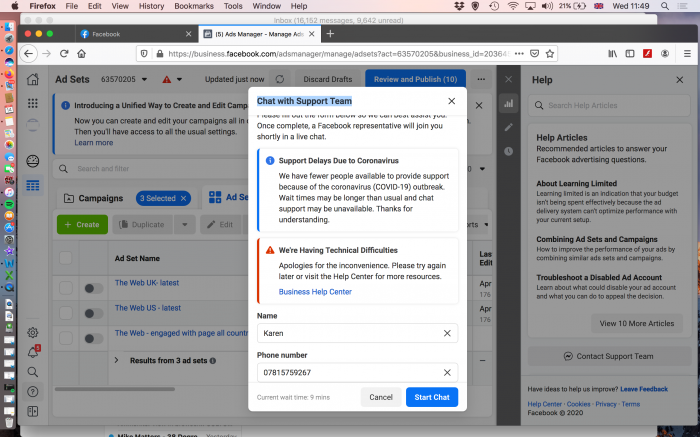Open Firefox Library icon in toolbar

click(612, 54)
